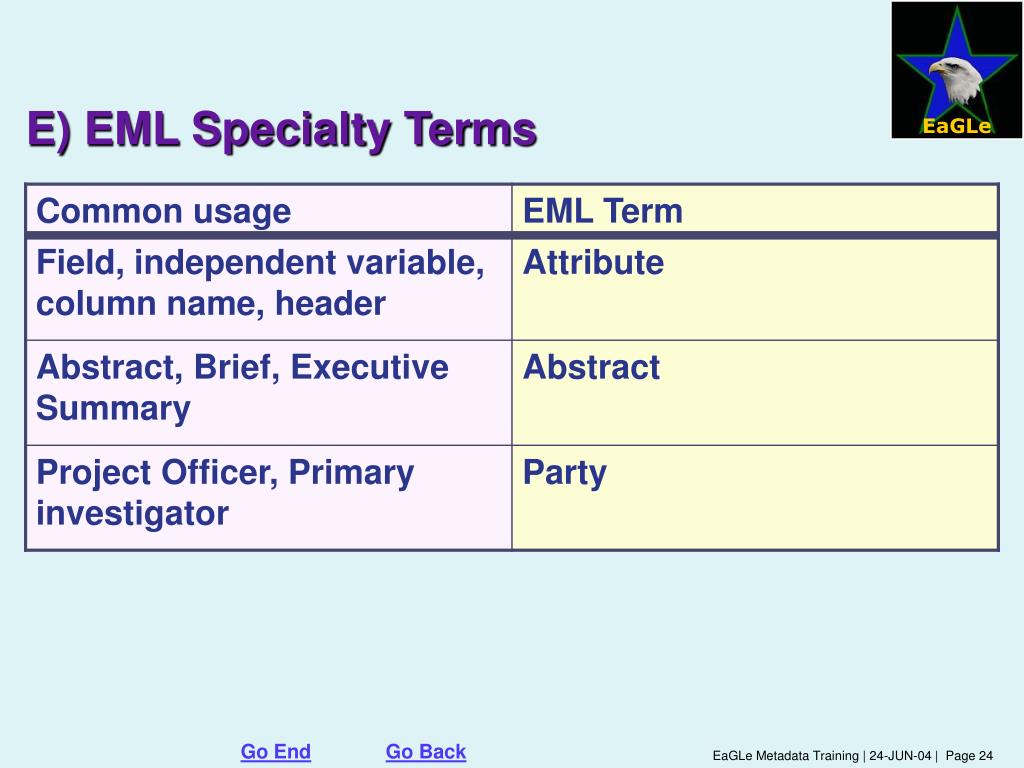Click the EaGLe yellow text in logo
Screen dimensions: 1024x768
coord(957,125)
